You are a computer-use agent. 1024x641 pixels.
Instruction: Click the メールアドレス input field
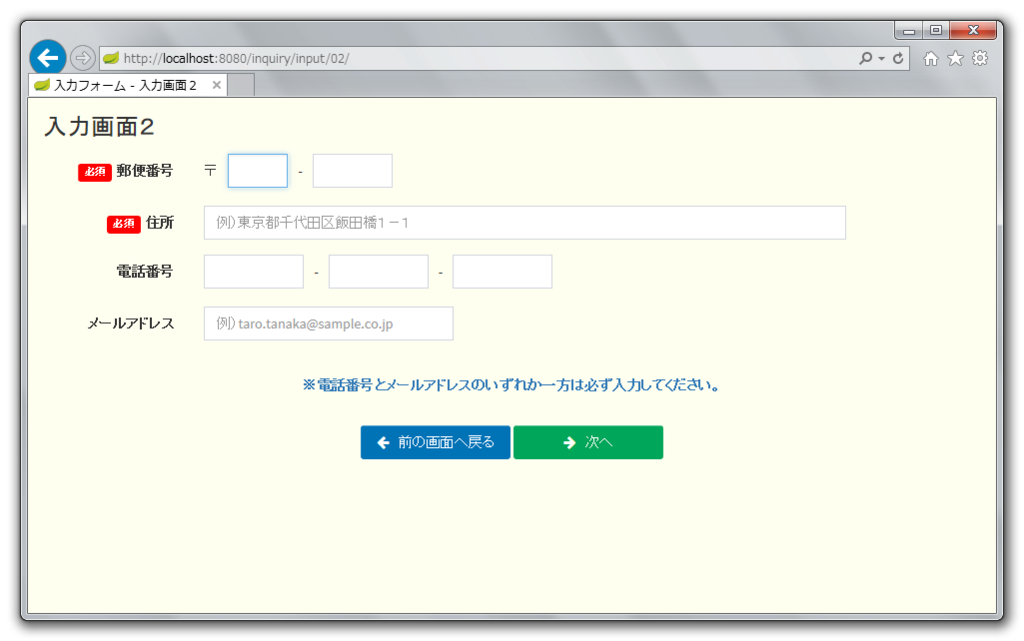click(328, 324)
